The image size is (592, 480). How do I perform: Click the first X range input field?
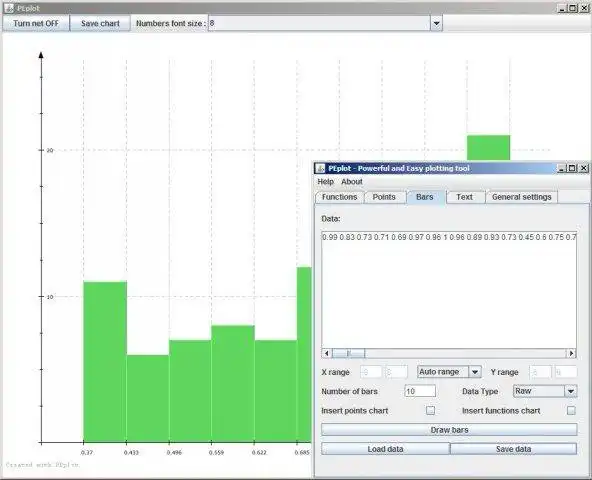click(x=371, y=372)
